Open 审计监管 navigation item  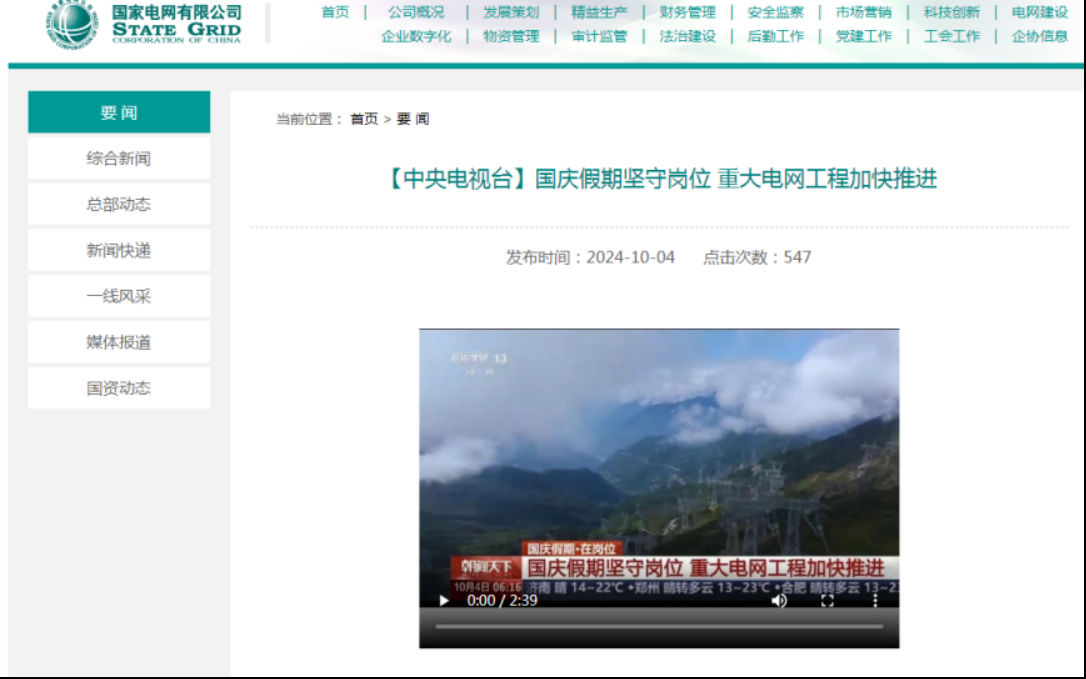599,36
